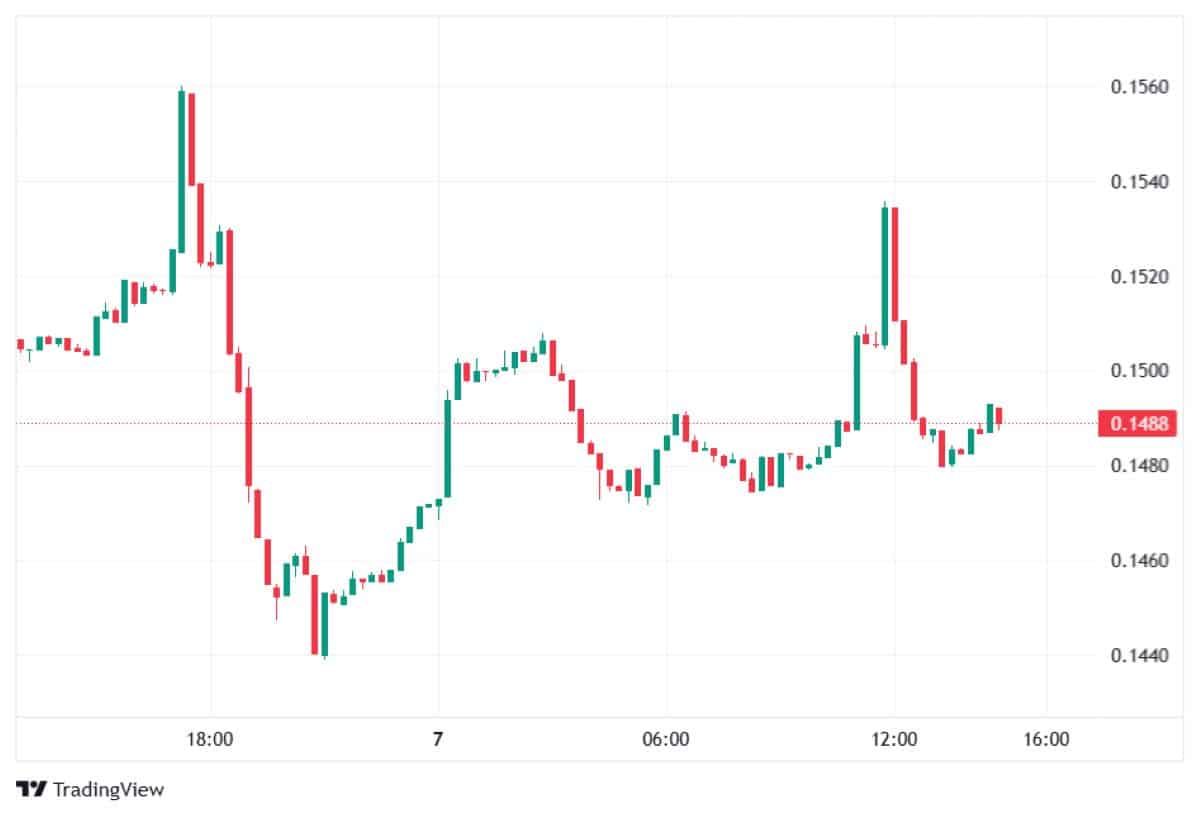Click the tall green candle peaking at 0.1560
1200x817 pixels.
pos(181,170)
